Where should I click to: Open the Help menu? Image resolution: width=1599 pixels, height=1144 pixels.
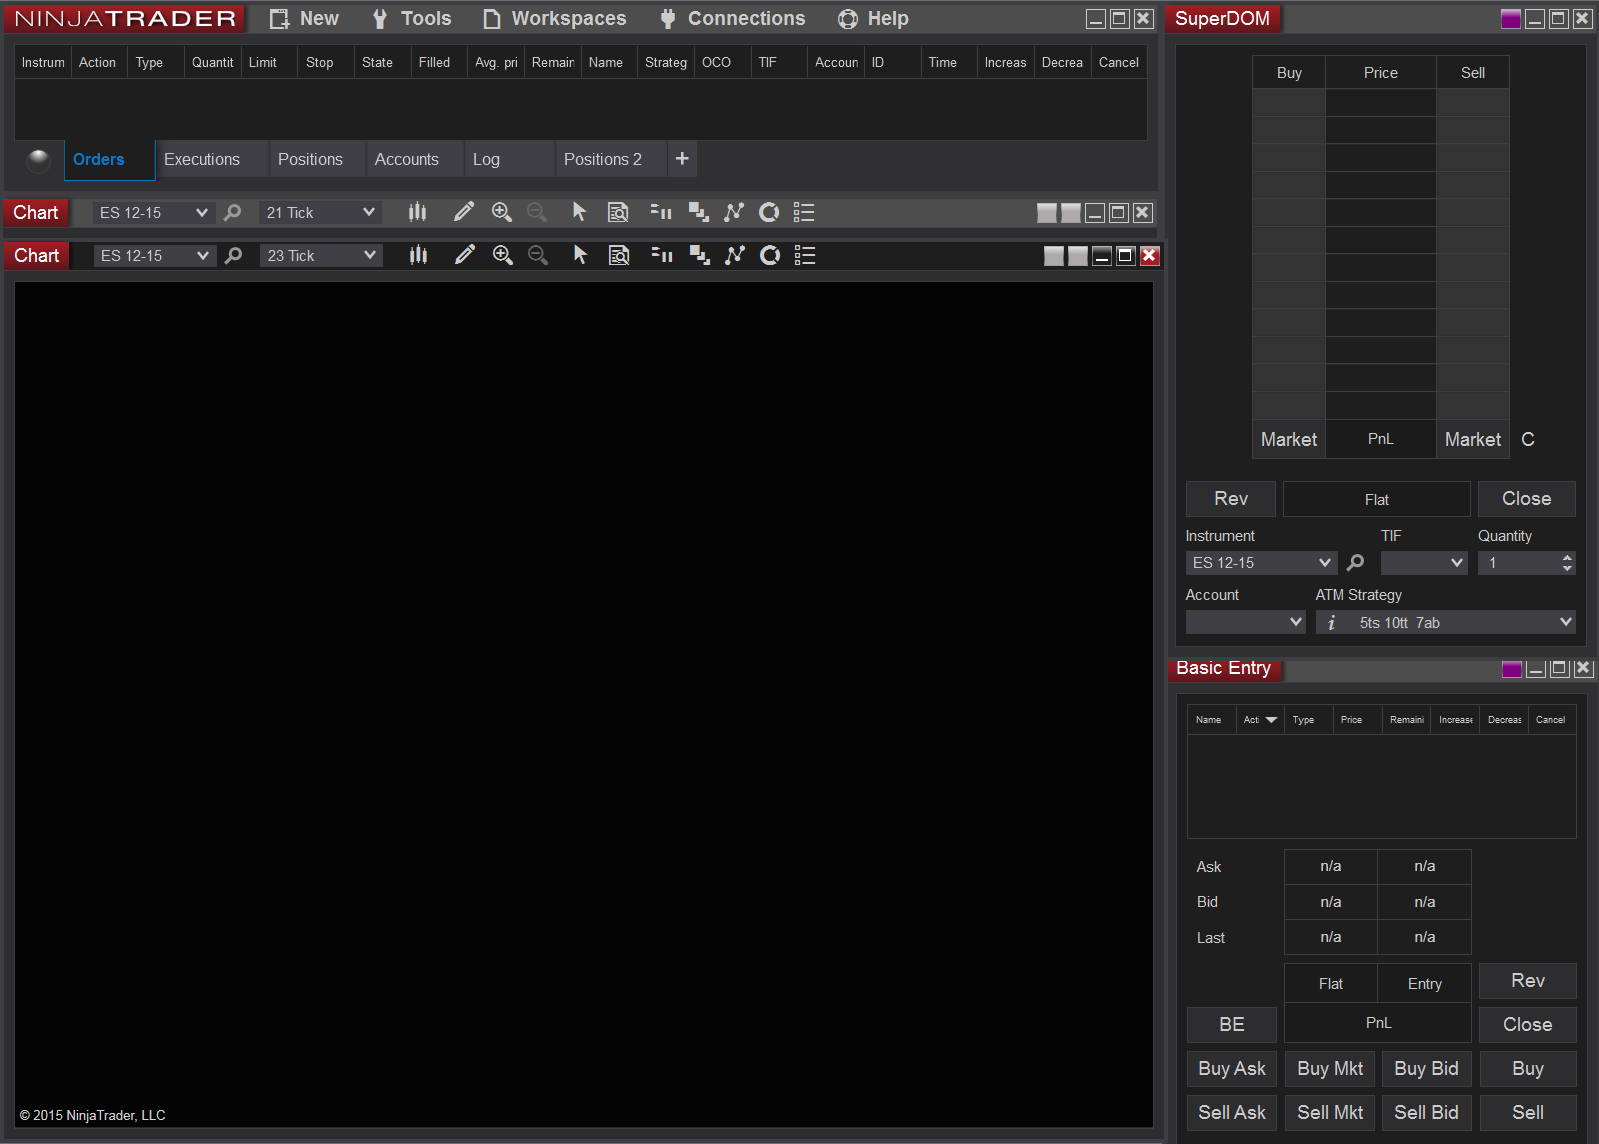(x=873, y=18)
